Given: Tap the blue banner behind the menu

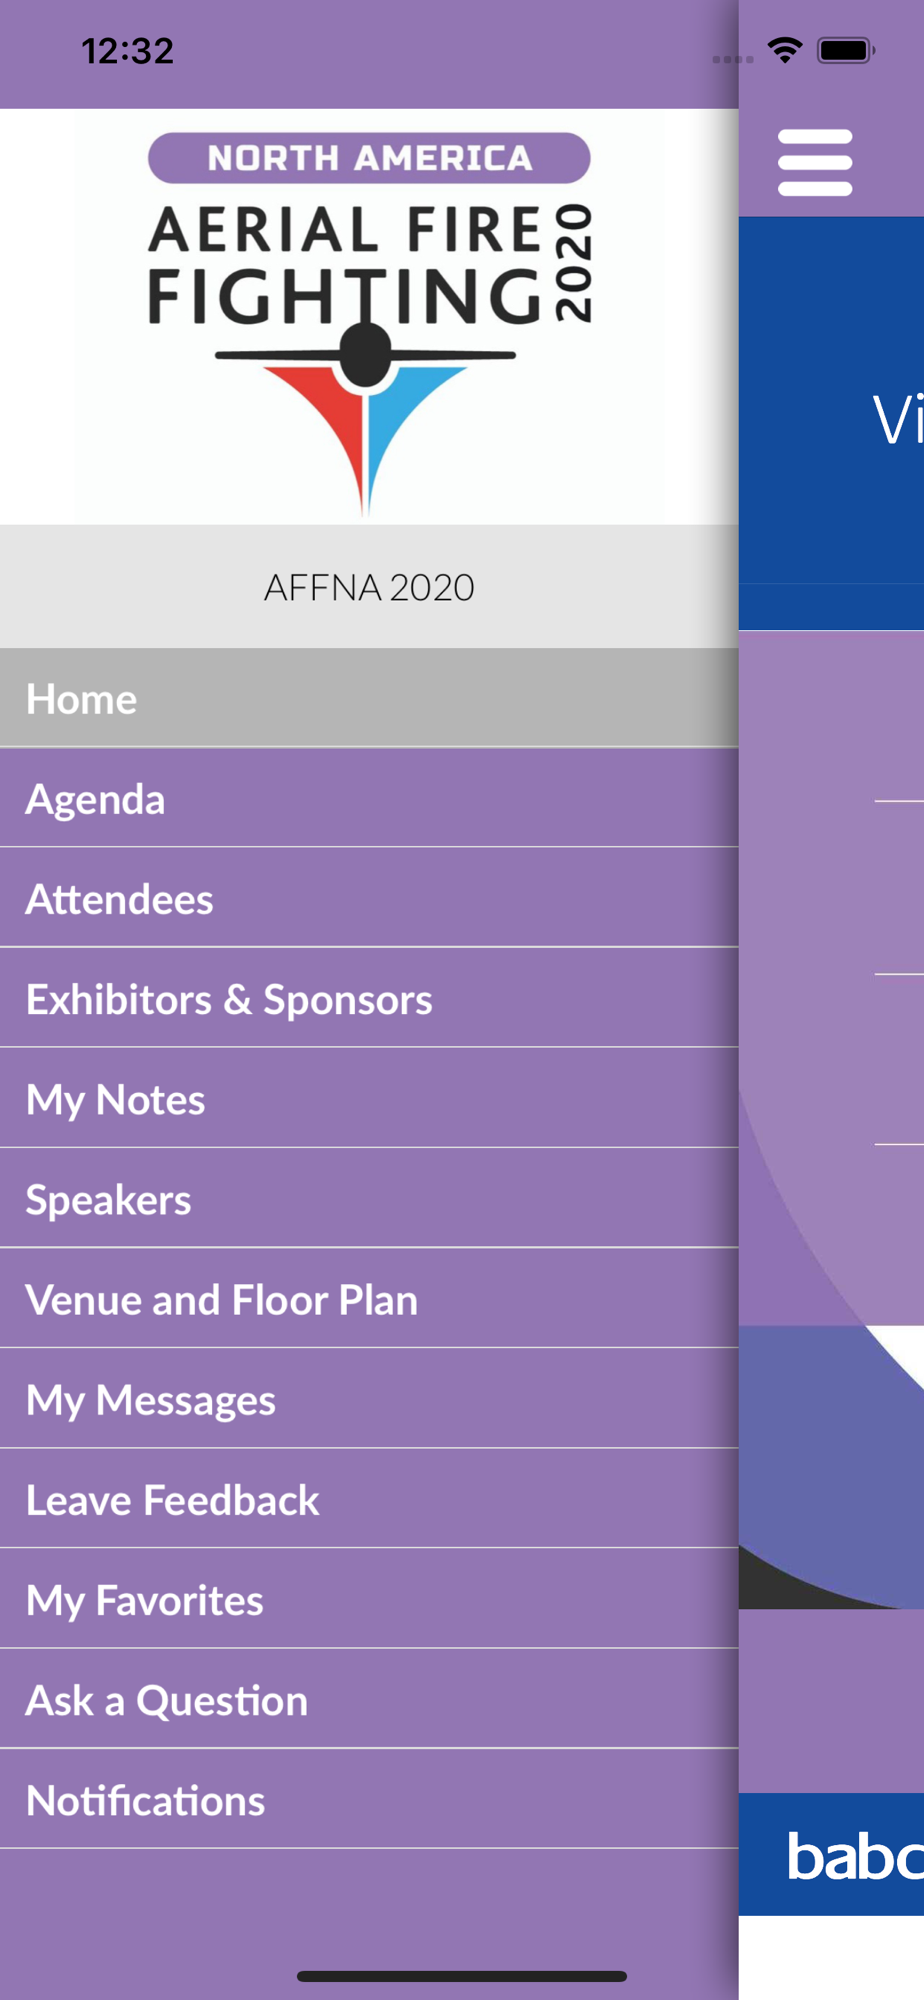Looking at the screenshot, I should pos(831,422).
